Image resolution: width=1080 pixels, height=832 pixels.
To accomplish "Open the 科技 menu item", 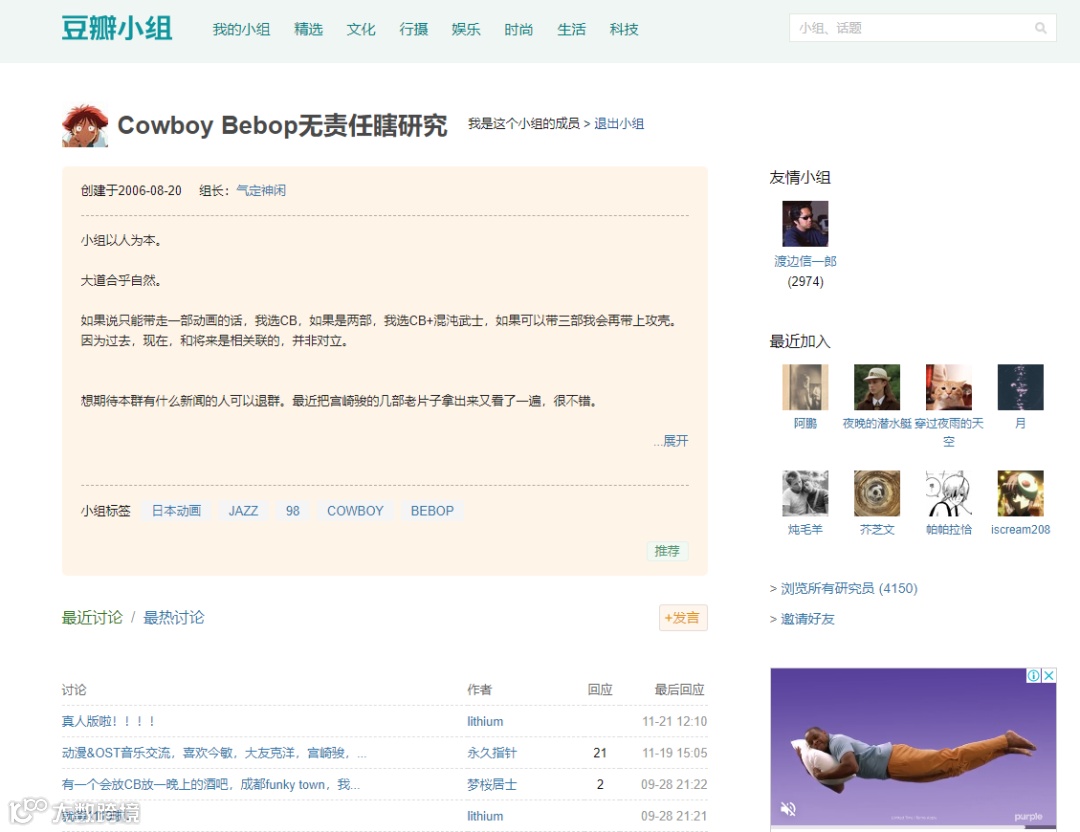I will click(624, 29).
